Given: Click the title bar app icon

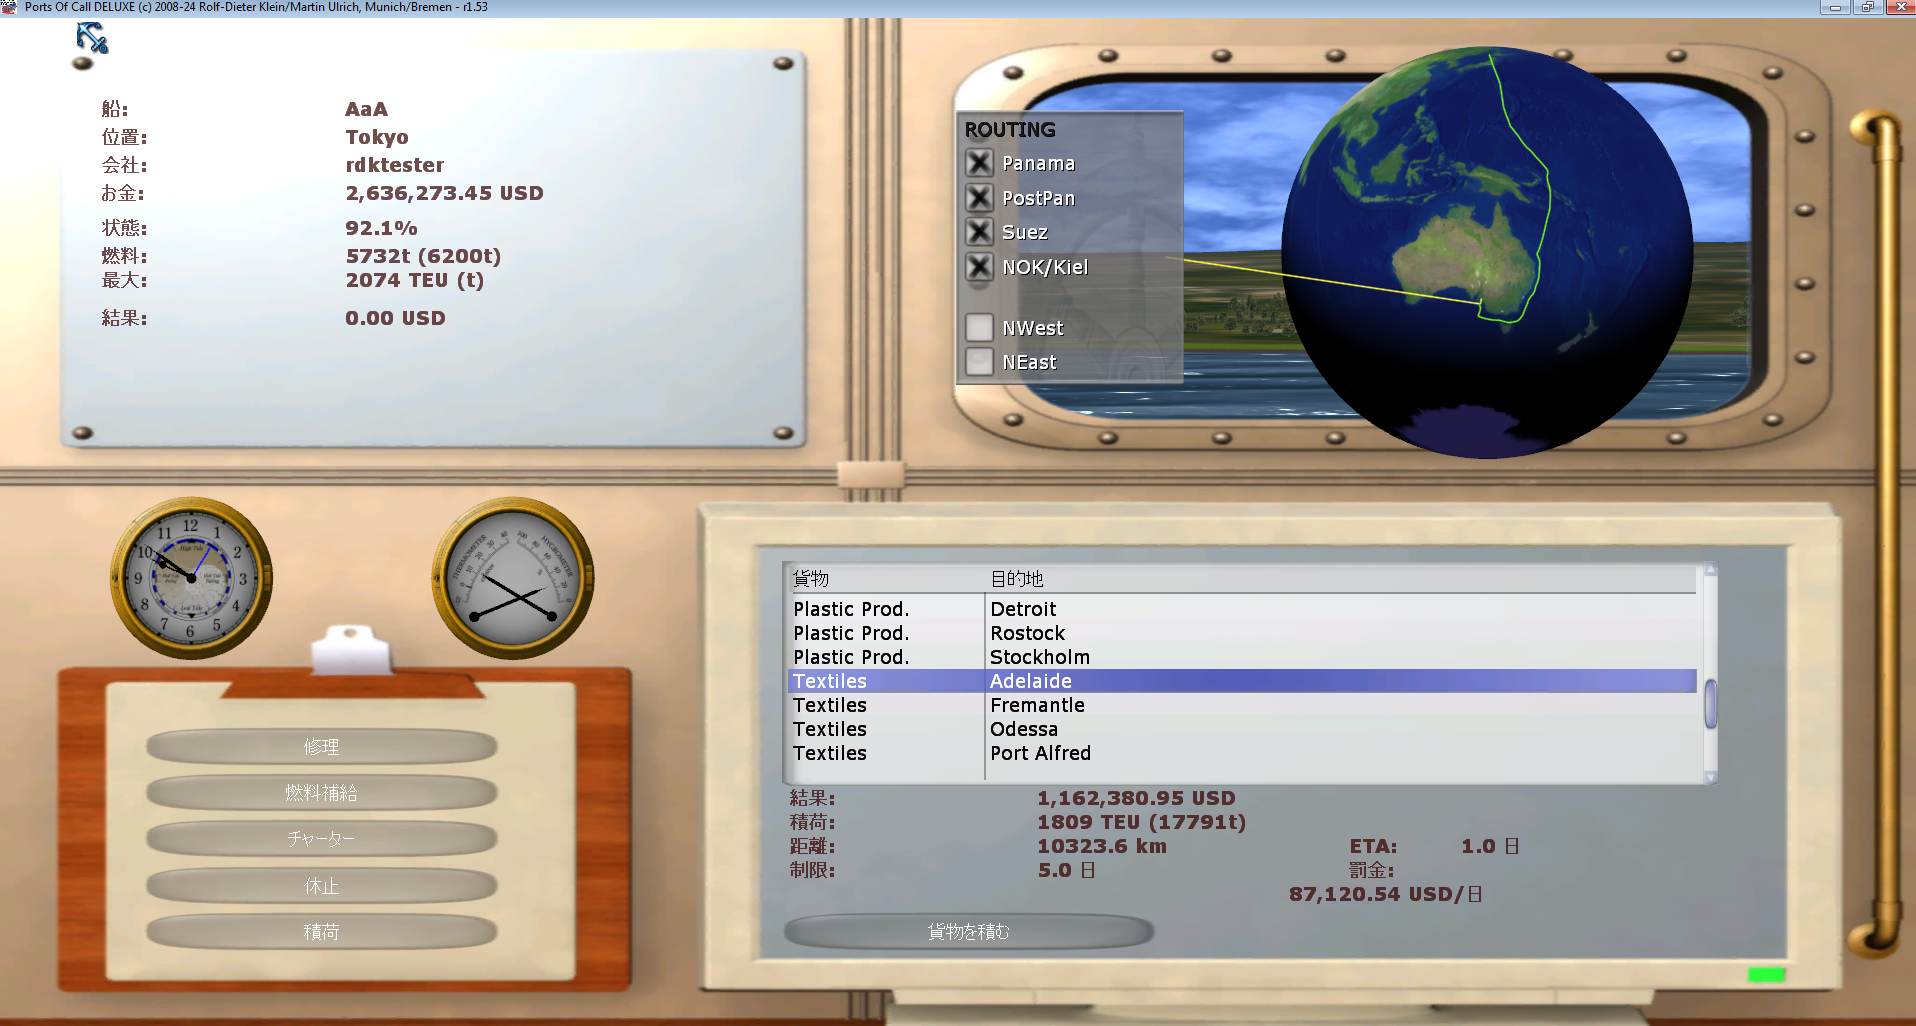Looking at the screenshot, I should coord(9,7).
